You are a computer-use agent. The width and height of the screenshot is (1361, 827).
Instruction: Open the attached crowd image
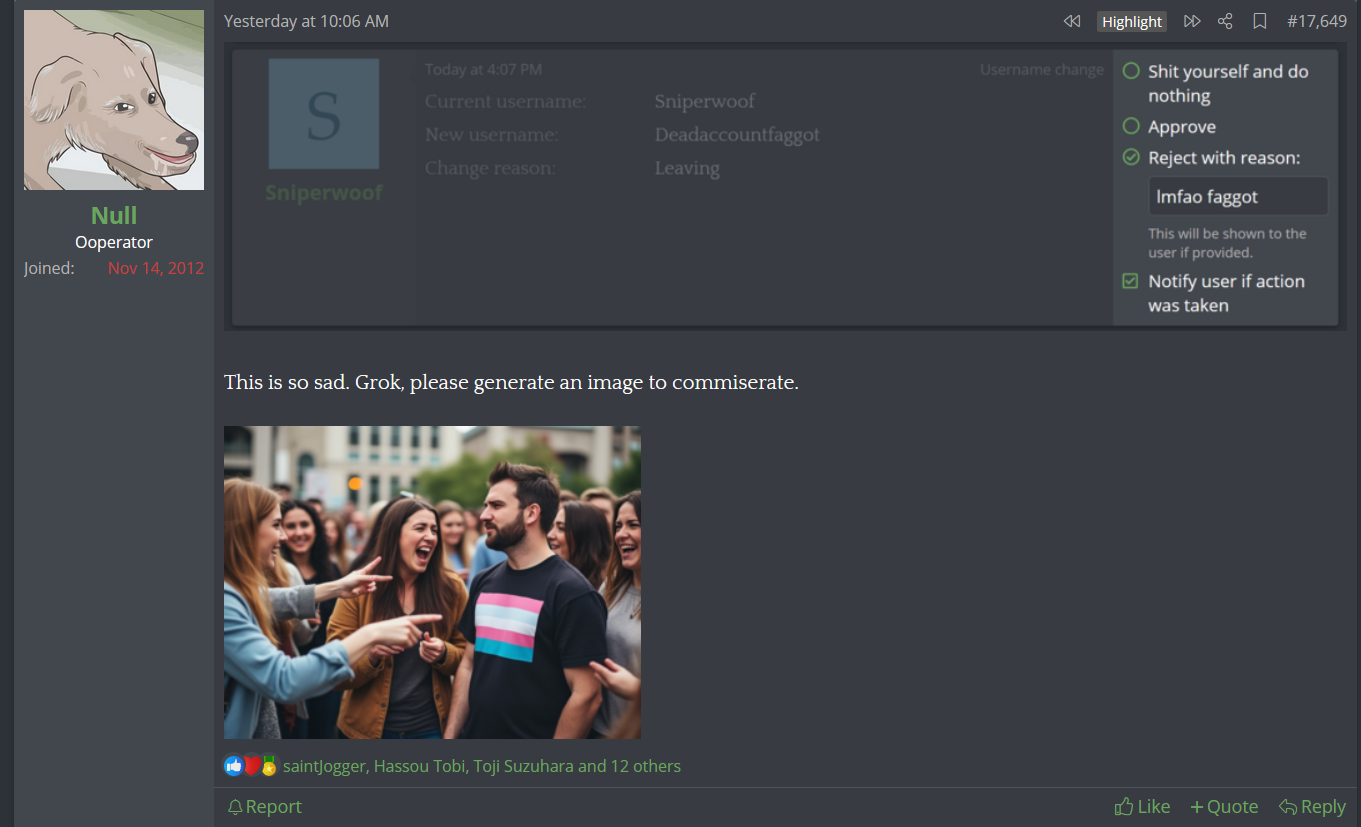(432, 582)
